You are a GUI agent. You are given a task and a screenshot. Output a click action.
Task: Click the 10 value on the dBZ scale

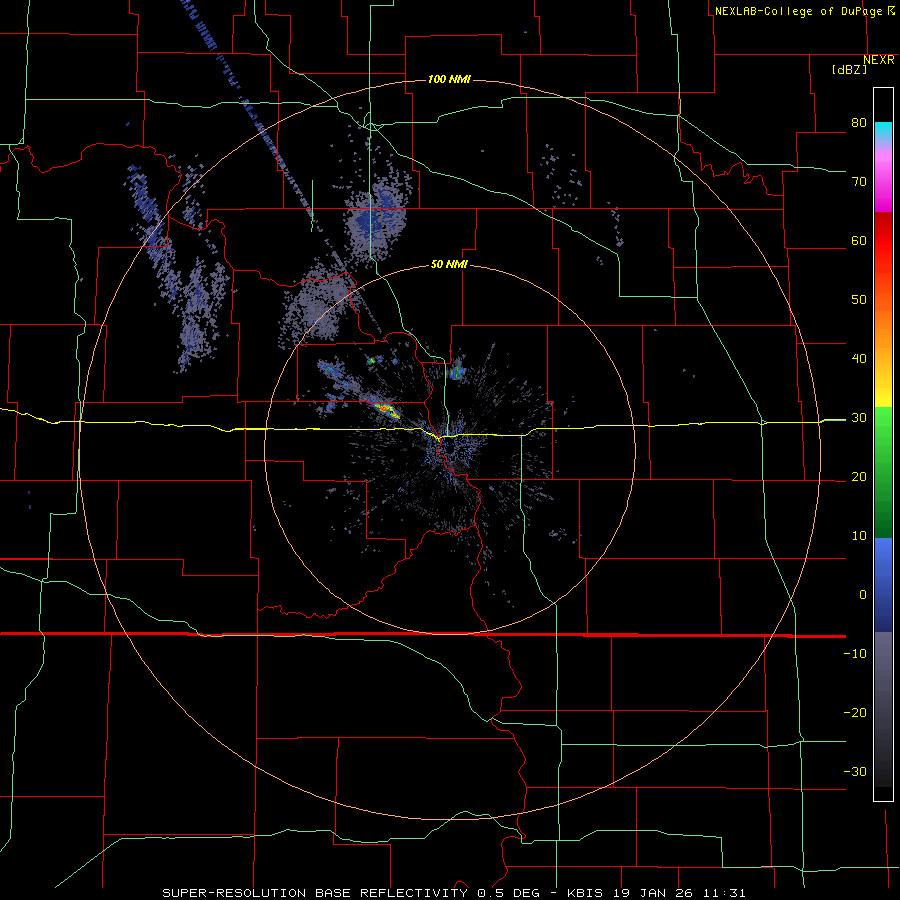coord(859,536)
